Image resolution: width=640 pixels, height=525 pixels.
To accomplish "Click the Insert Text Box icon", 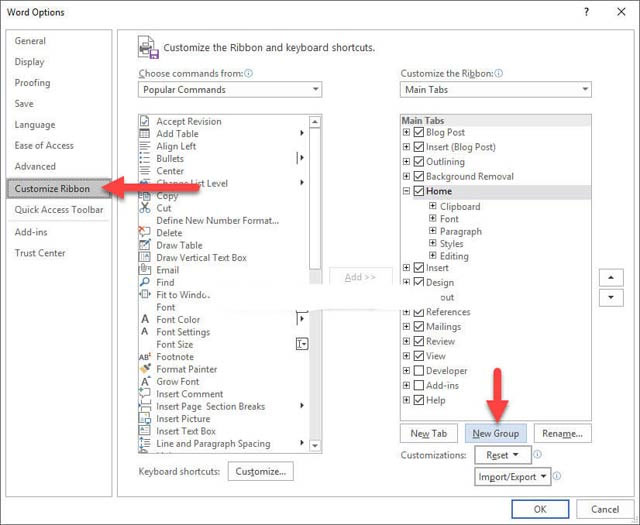I will pos(144,431).
